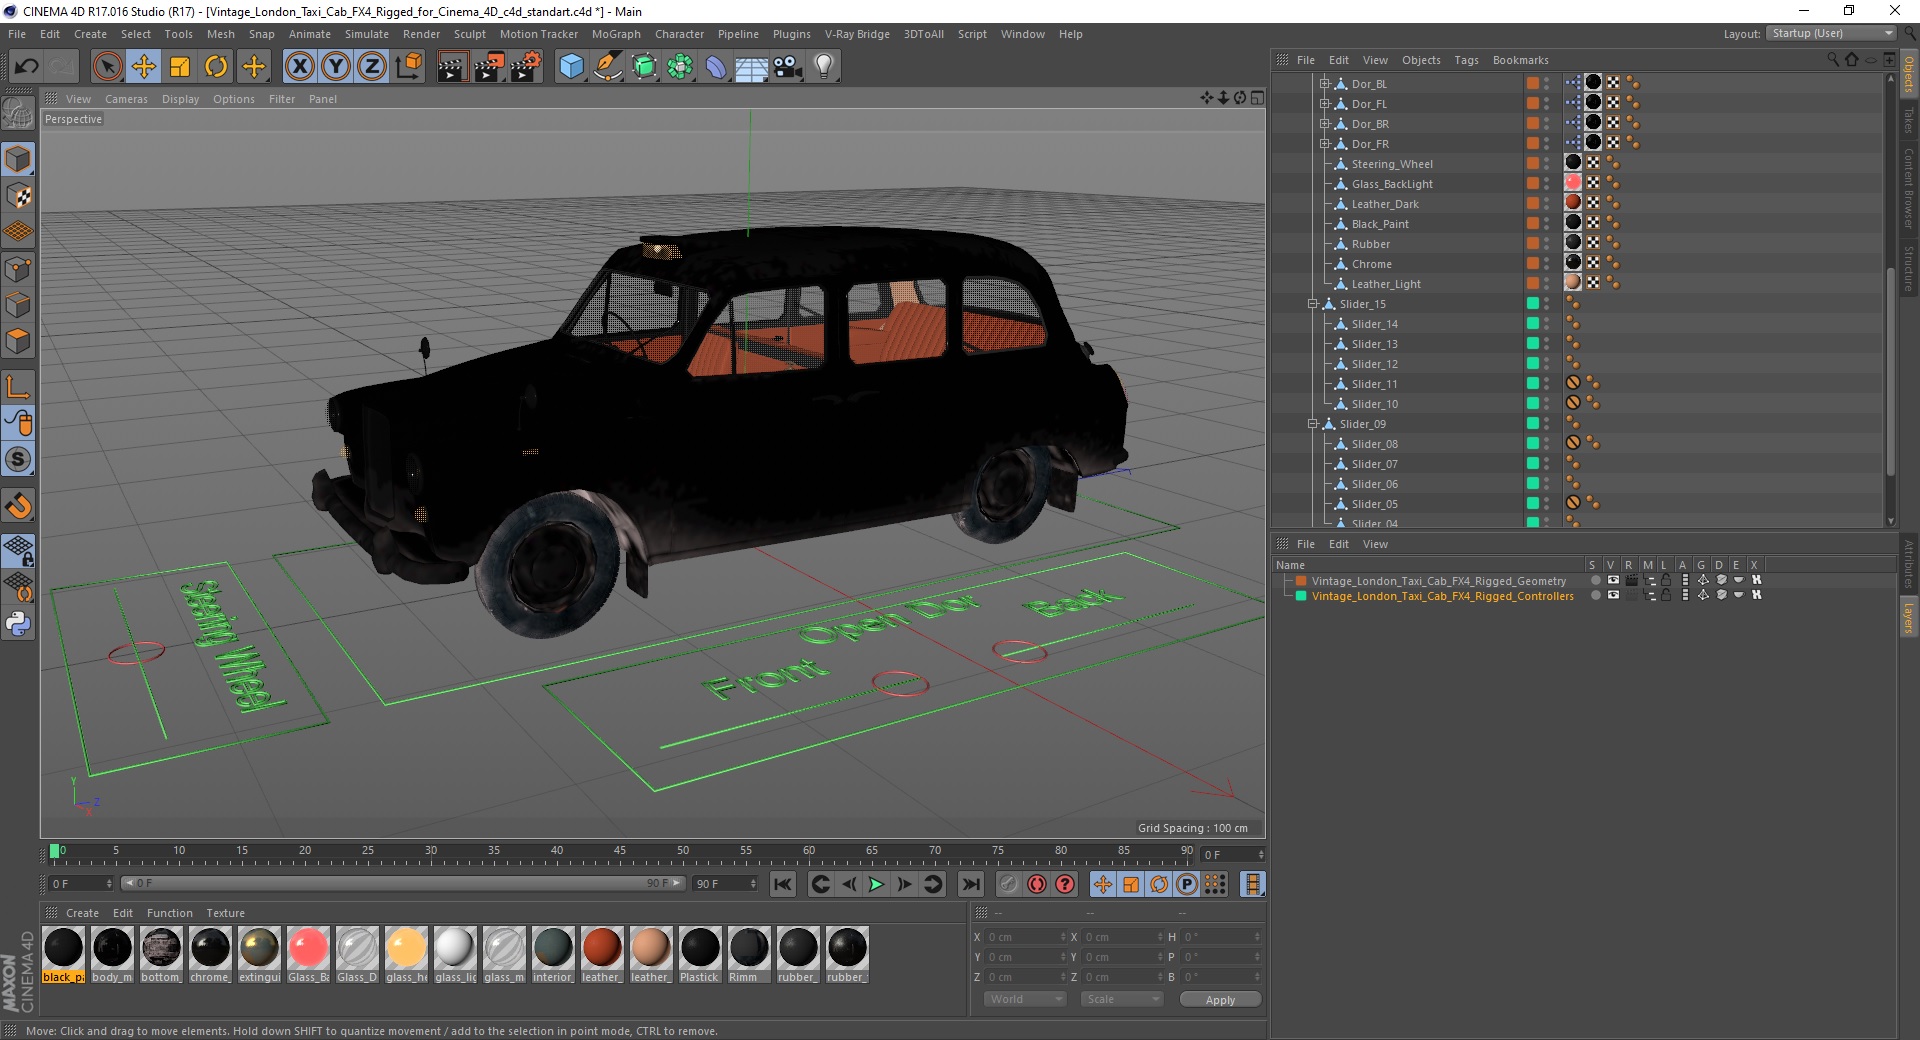Select the Steering_Wheel object
Image resolution: width=1920 pixels, height=1040 pixels.
click(1392, 164)
